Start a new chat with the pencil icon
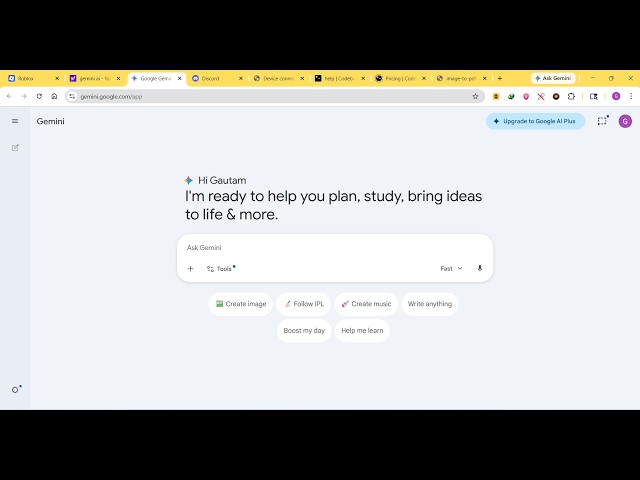Image resolution: width=640 pixels, height=480 pixels. coord(15,148)
